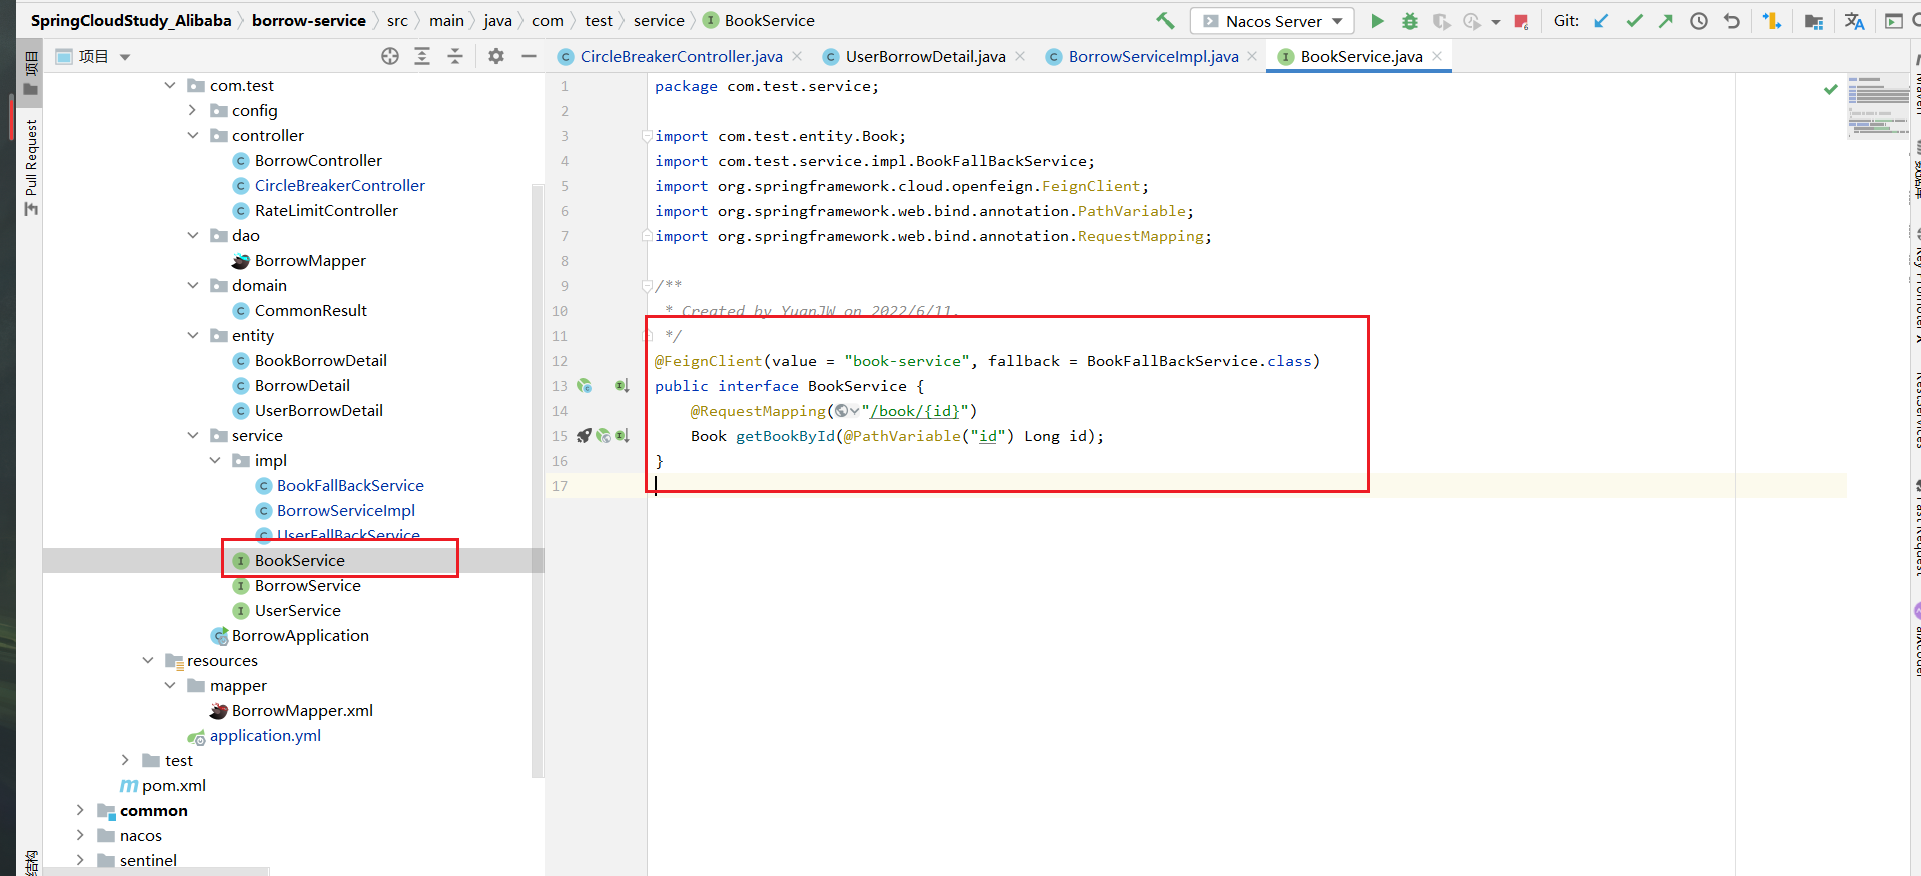The image size is (1921, 876).
Task: Open BorrowMapper.xml file
Action: (x=302, y=711)
